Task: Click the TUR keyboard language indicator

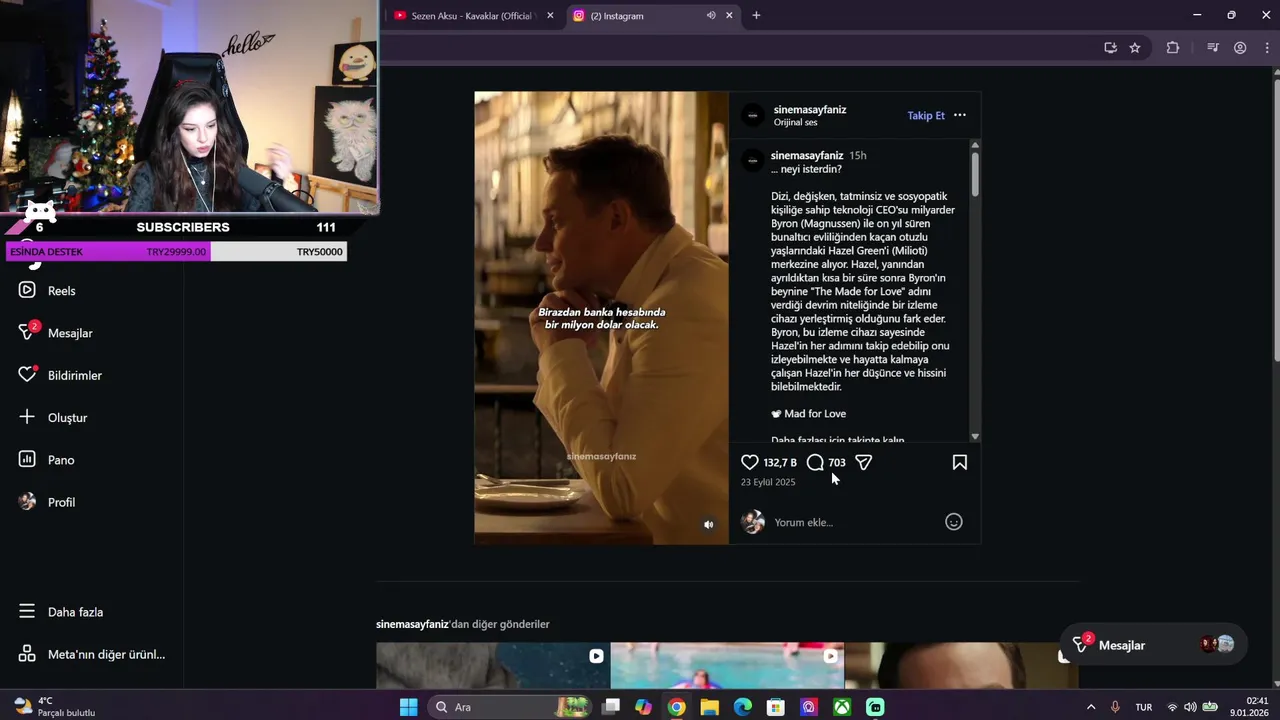Action: pos(1144,707)
